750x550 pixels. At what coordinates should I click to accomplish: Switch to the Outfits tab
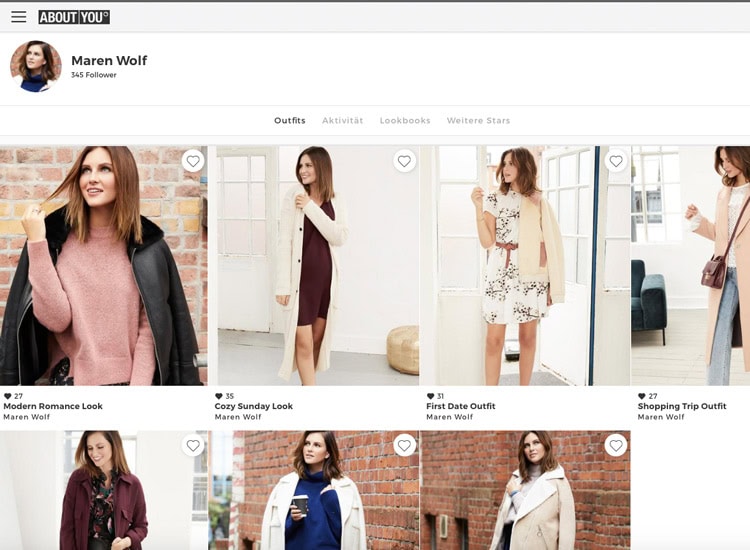tap(290, 121)
